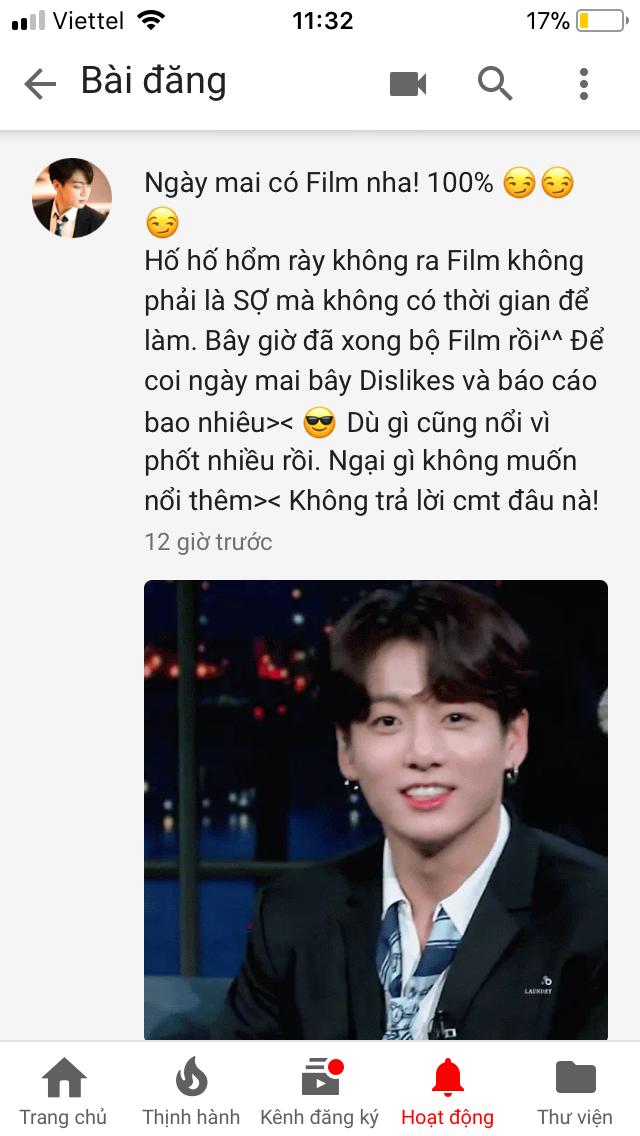Select the Trang chủ tab label
Image resolution: width=640 pixels, height=1136 pixels.
[x=63, y=1117]
